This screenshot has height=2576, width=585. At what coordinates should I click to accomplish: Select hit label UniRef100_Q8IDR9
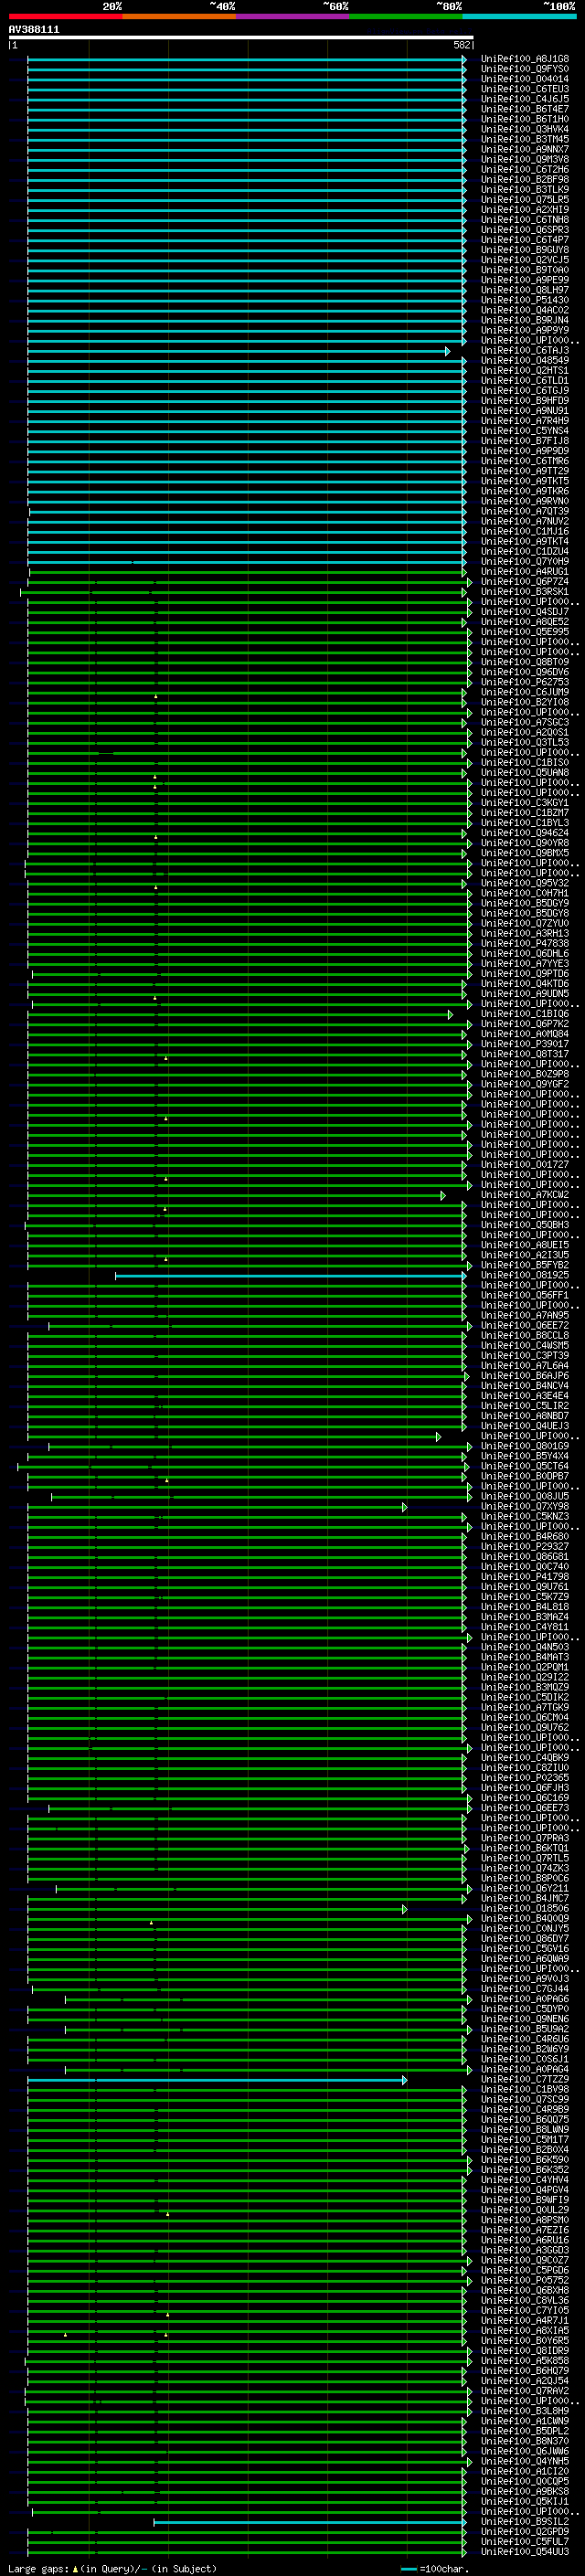pos(524,2350)
